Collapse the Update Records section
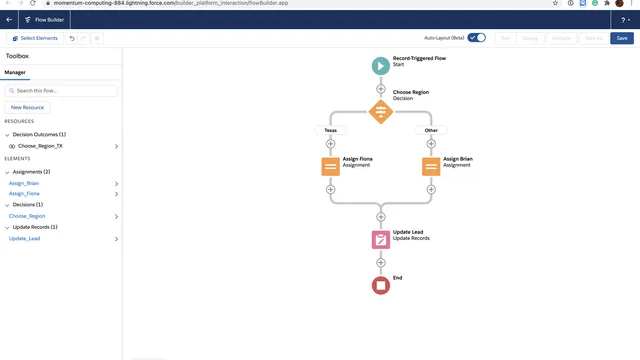640x360 pixels. 7,227
